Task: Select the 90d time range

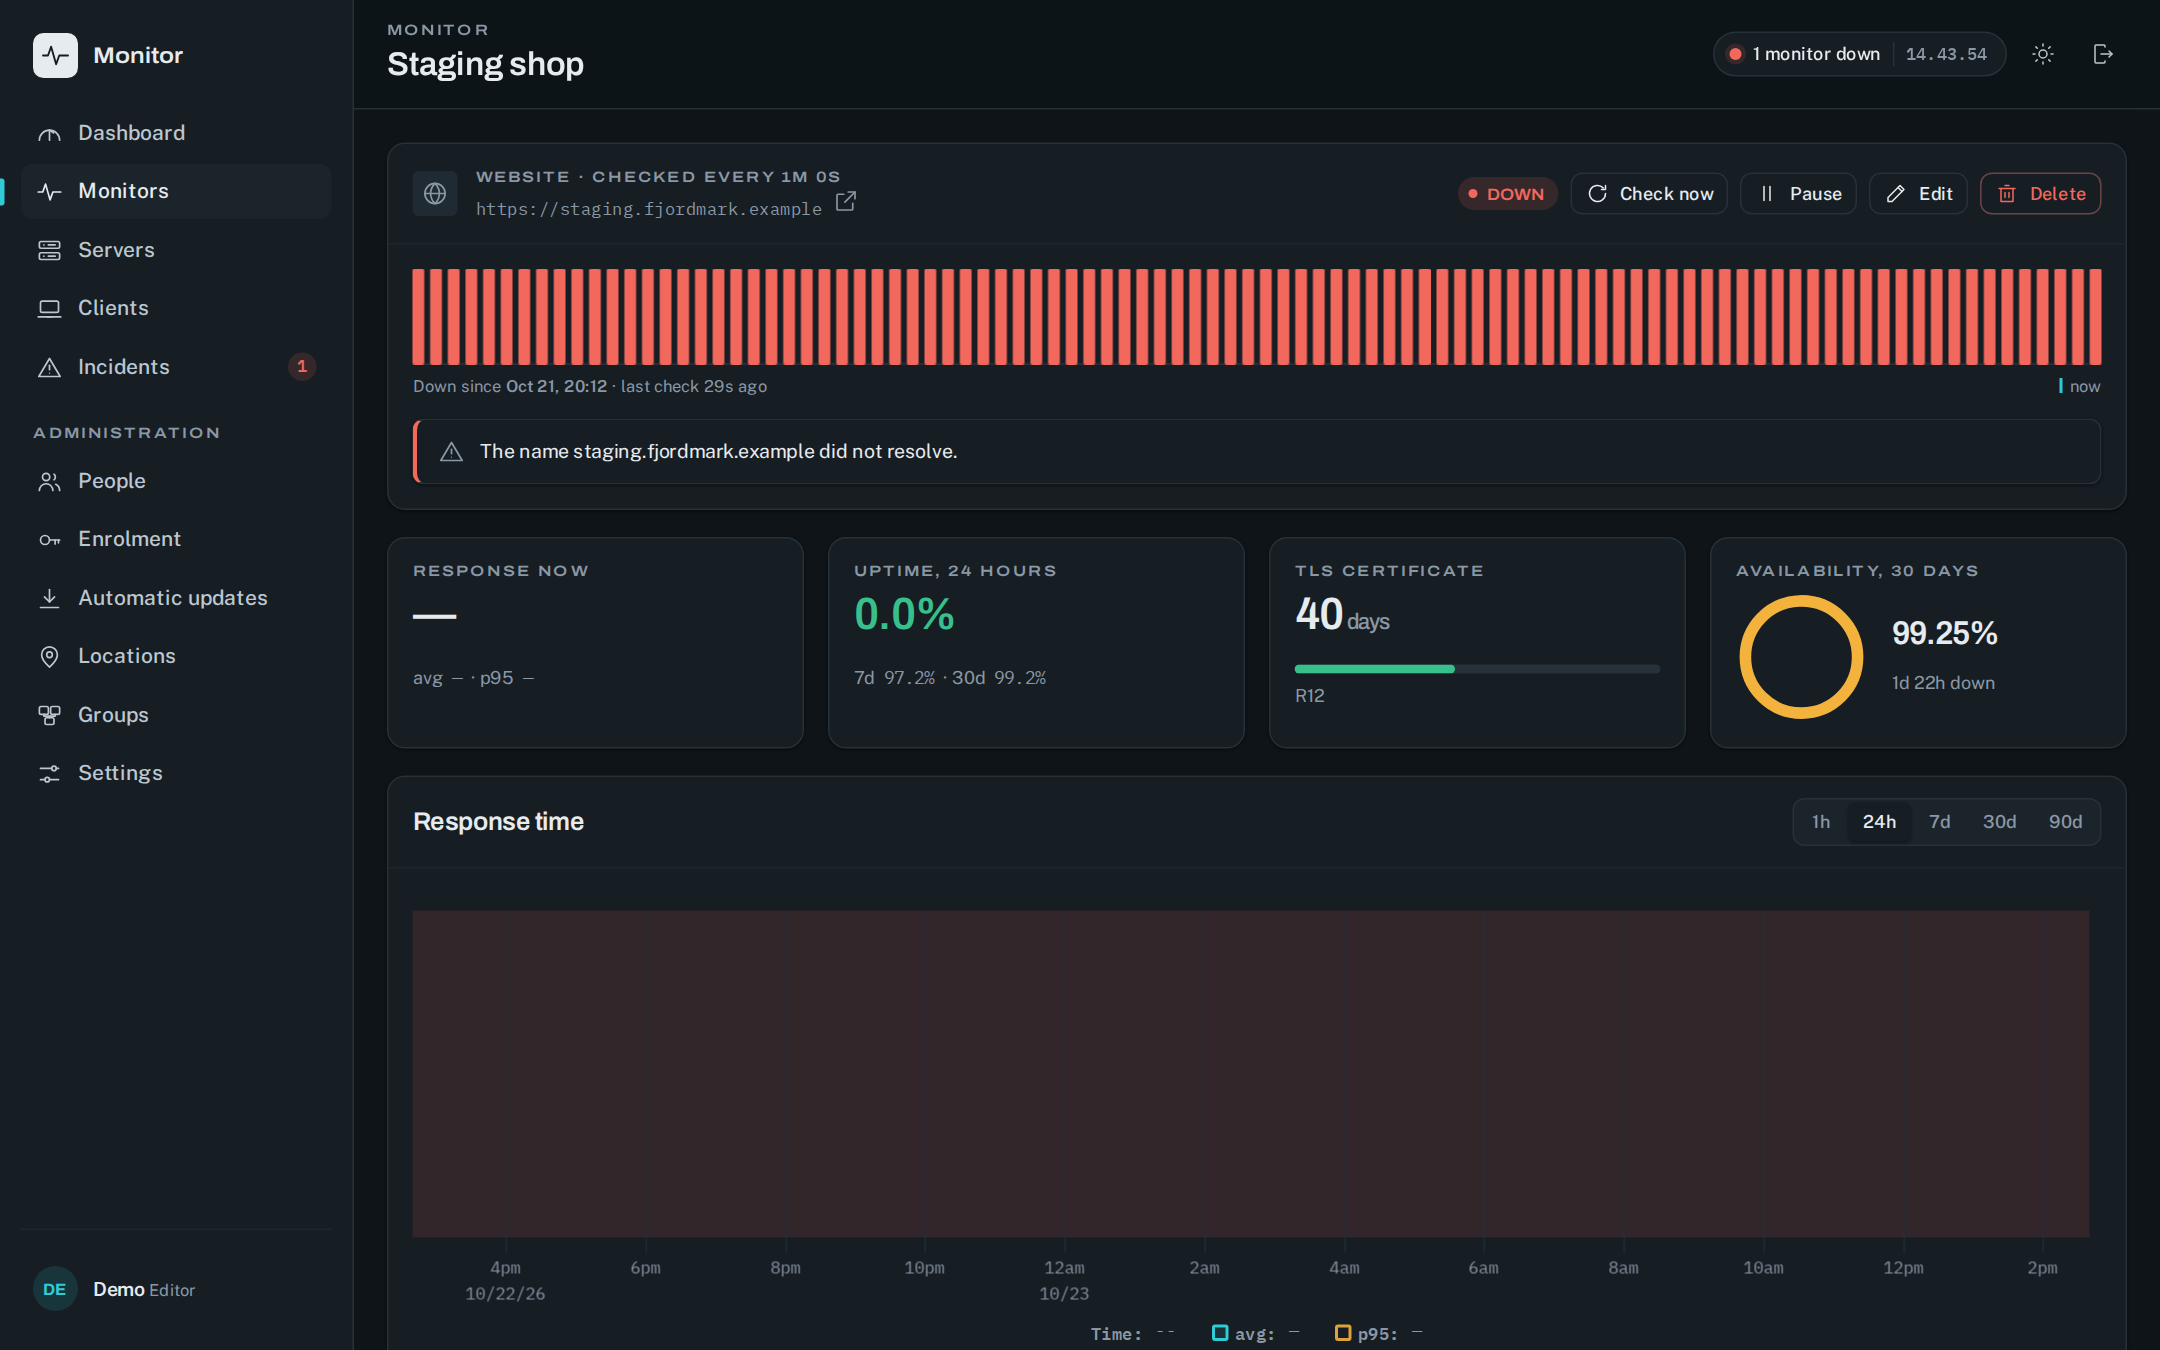Action: 2065,822
